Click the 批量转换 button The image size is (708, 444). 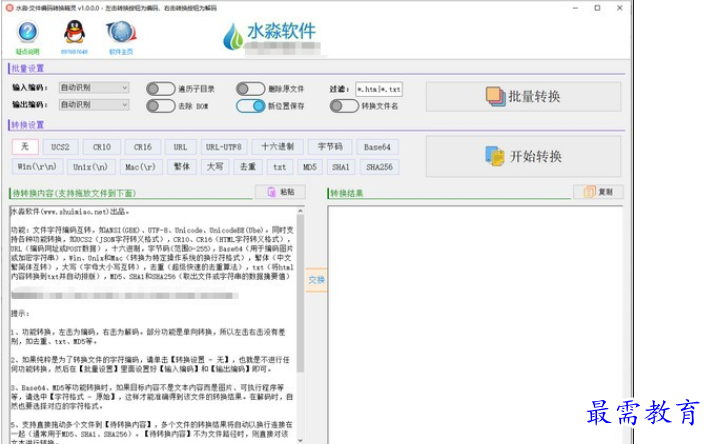click(x=523, y=97)
